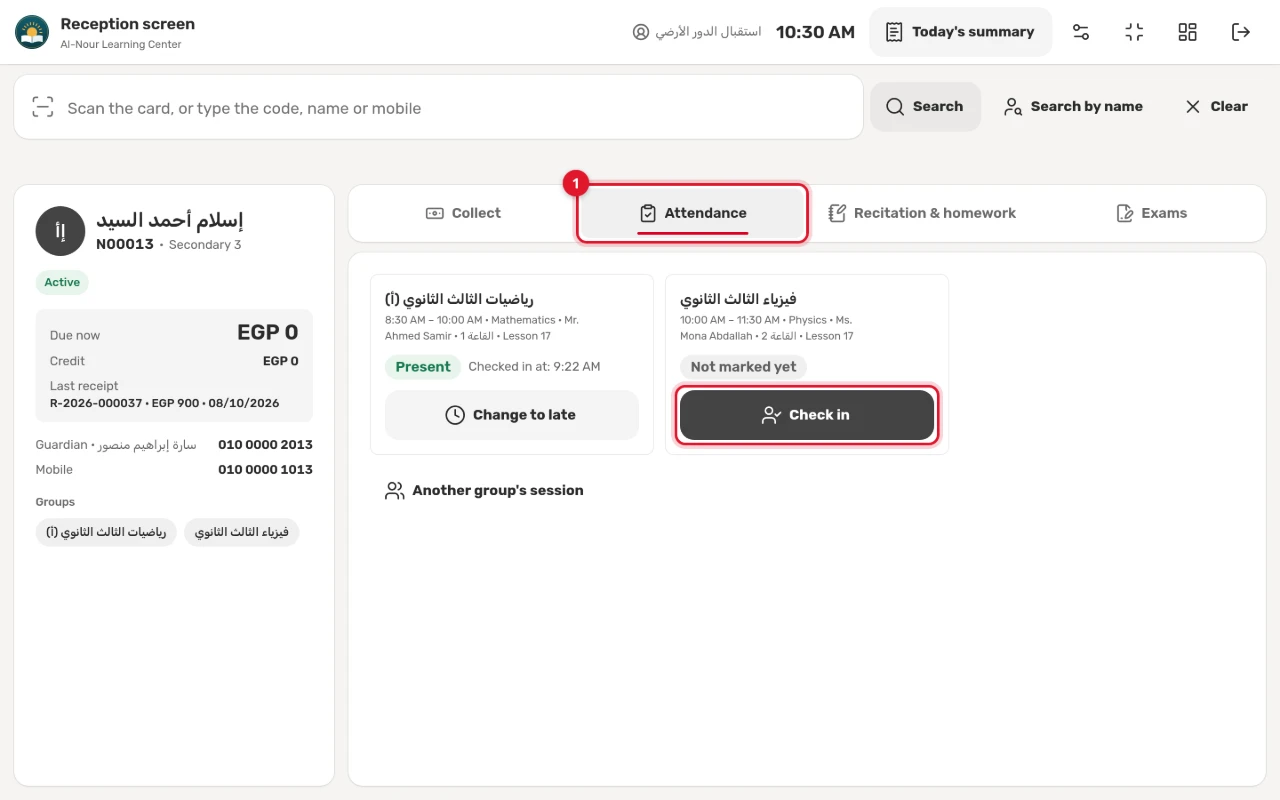Screen dimensions: 1280x800
Task: Click the Active status badge
Action: point(62,282)
